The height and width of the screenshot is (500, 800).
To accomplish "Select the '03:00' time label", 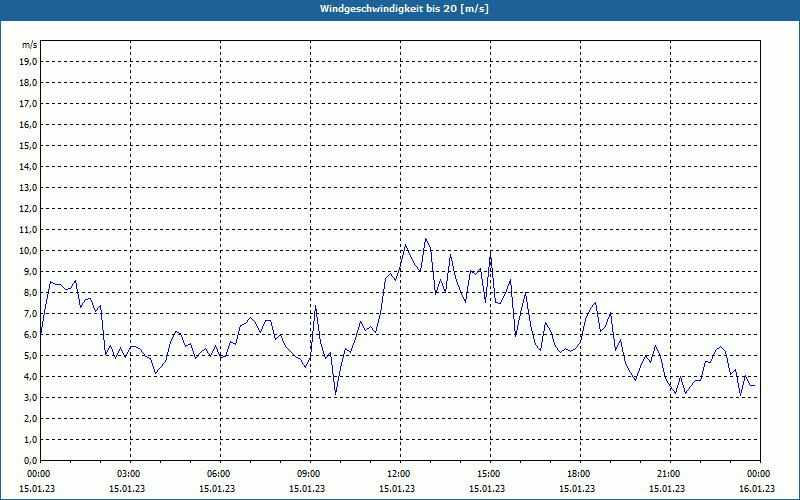I will [127, 474].
